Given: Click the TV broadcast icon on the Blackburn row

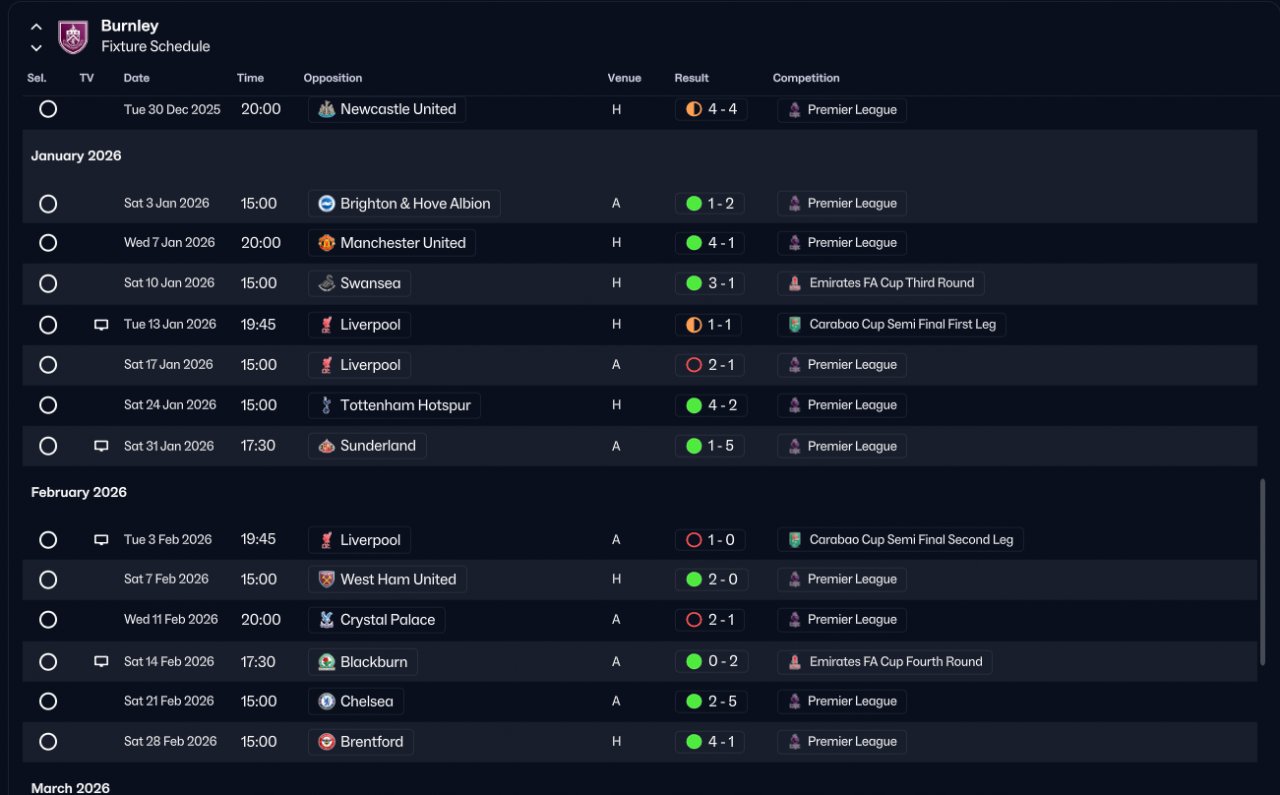Looking at the screenshot, I should (101, 662).
